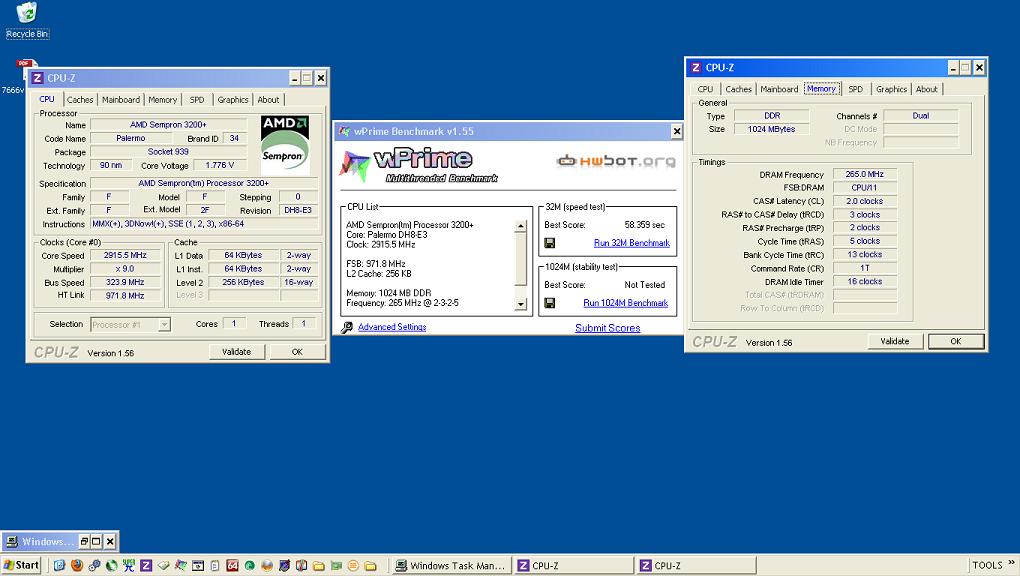Click the FSB:DRAM value CPU/11
The height and width of the screenshot is (576, 1020).
tap(865, 187)
